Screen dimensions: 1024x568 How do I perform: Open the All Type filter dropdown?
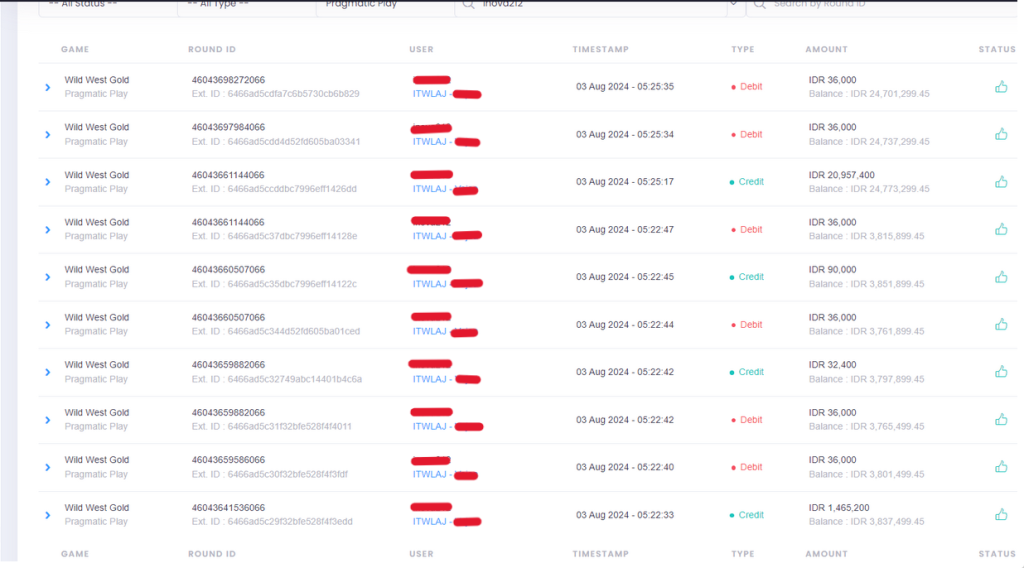pyautogui.click(x=245, y=5)
